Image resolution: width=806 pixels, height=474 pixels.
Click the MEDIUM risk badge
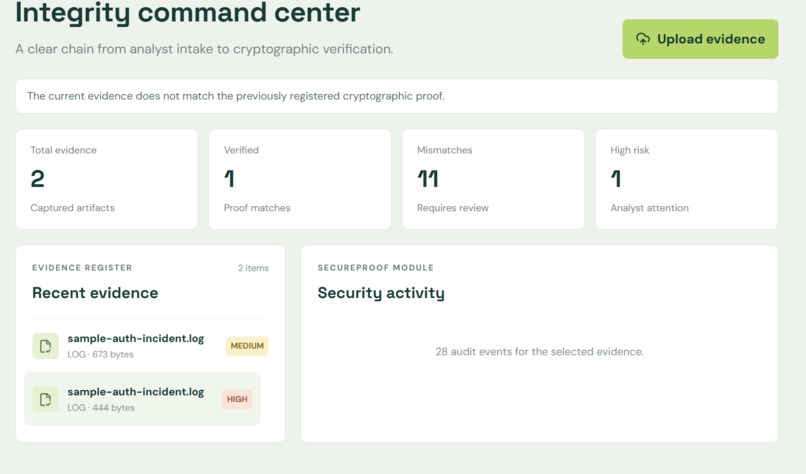(x=247, y=346)
